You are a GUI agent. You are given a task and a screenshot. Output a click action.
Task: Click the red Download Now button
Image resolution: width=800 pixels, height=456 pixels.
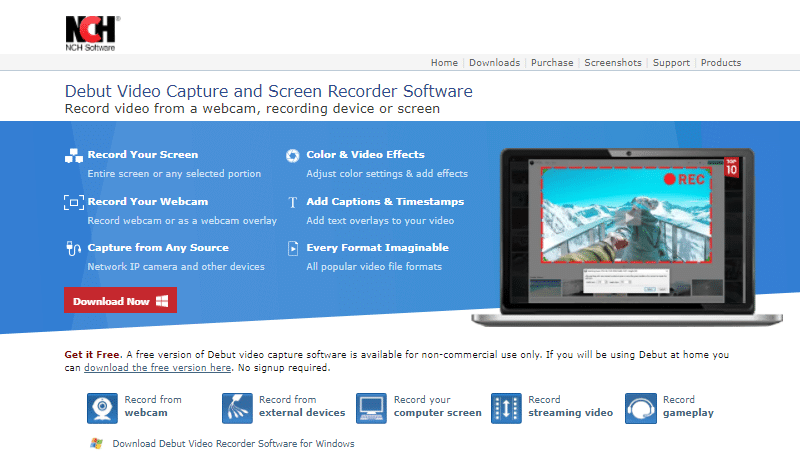coord(120,300)
